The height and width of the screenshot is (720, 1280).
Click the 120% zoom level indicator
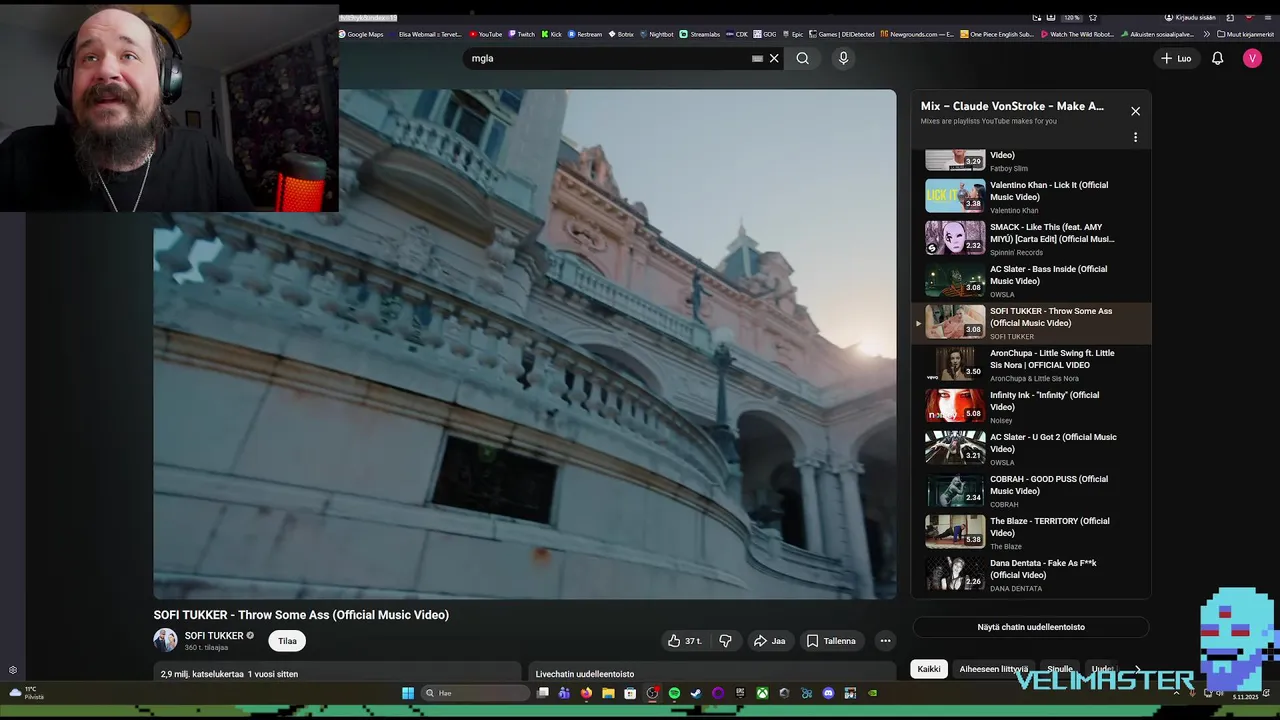pyautogui.click(x=1071, y=17)
